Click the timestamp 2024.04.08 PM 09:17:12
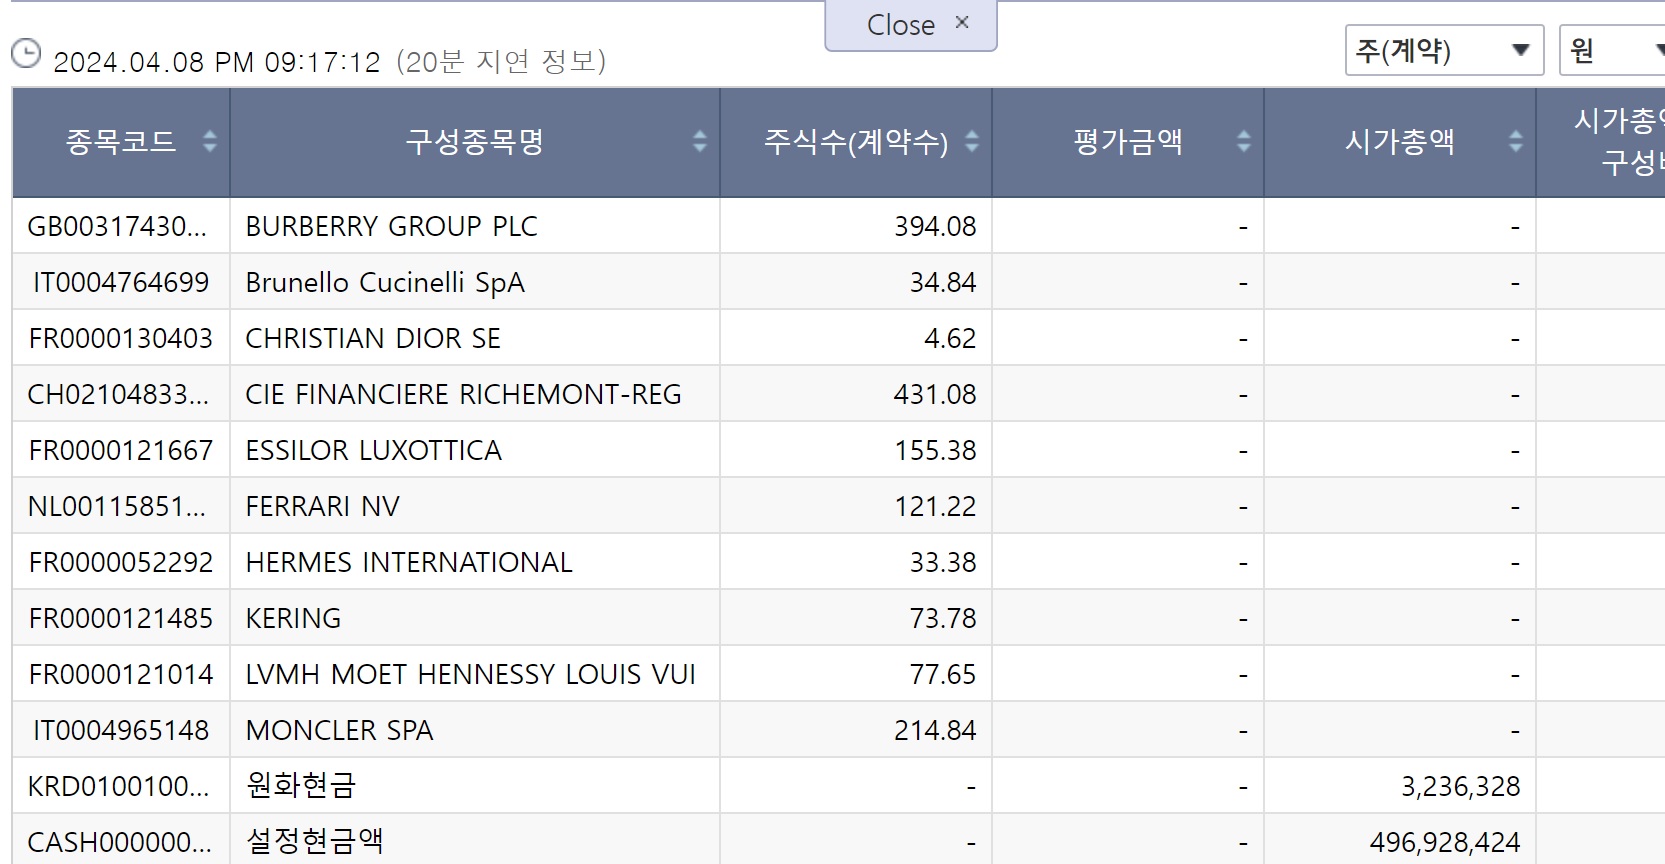Screen dimensions: 1665x864 (217, 62)
